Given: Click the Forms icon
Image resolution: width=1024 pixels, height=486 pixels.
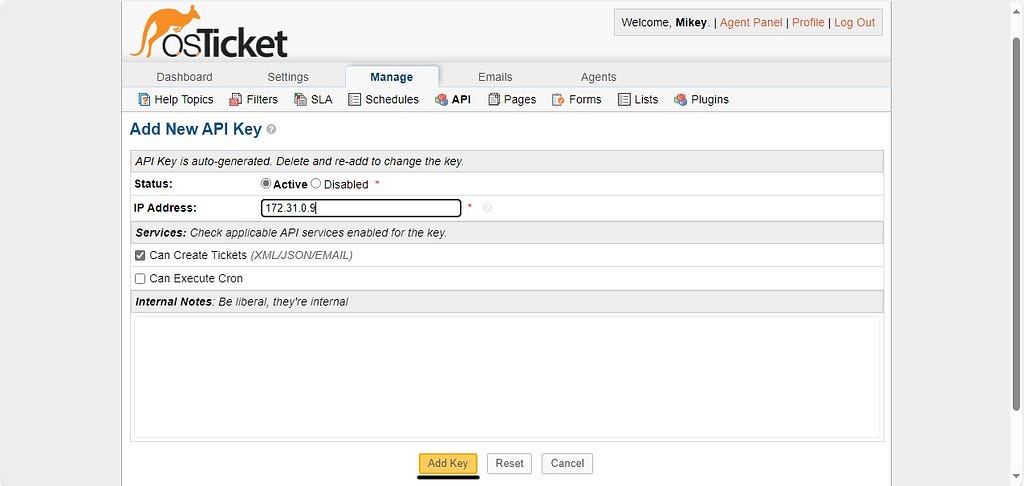Looking at the screenshot, I should click(x=558, y=99).
